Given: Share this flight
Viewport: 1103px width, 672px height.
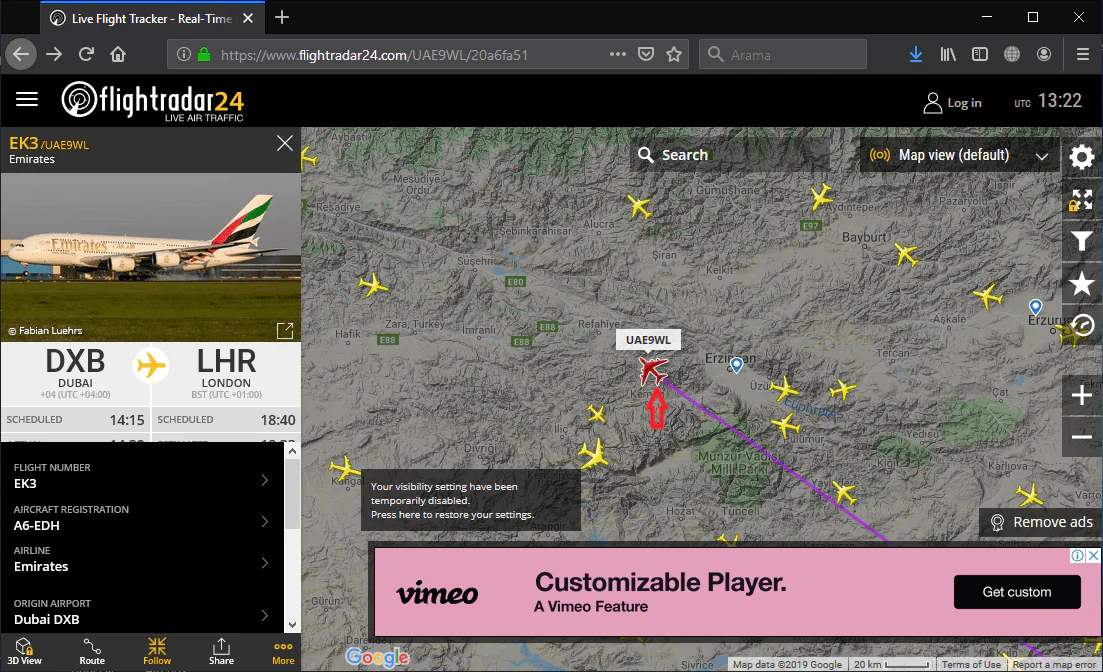Looking at the screenshot, I should click(x=221, y=652).
